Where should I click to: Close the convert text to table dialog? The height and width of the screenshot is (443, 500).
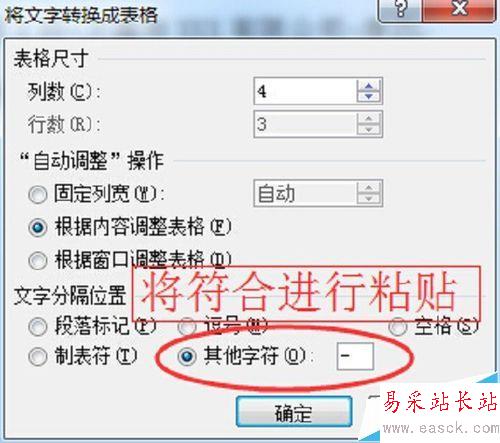(459, 9)
